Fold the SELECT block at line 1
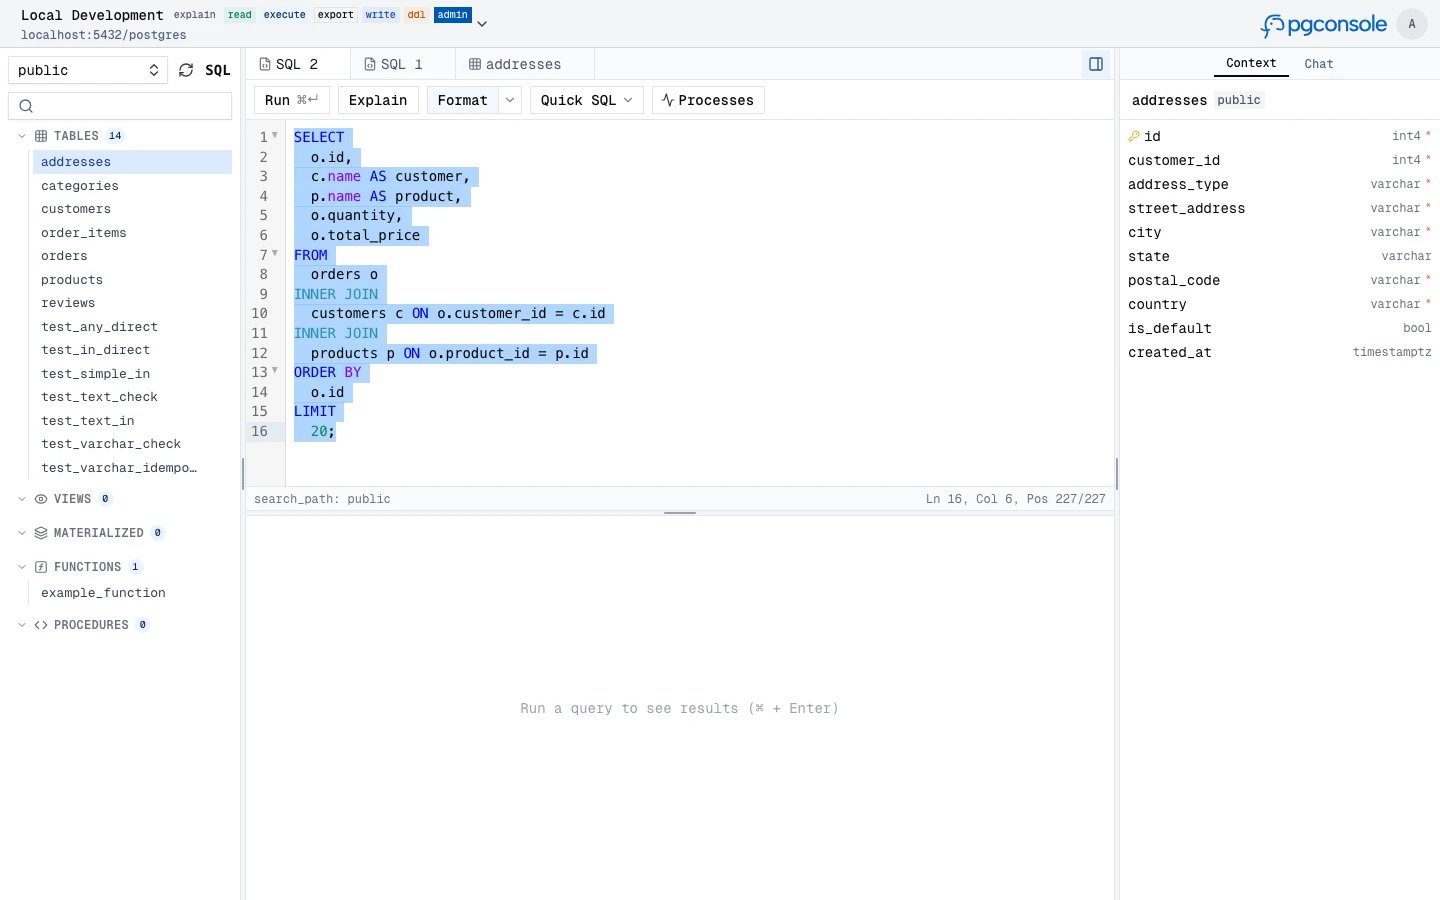The image size is (1440, 900). 275,135
